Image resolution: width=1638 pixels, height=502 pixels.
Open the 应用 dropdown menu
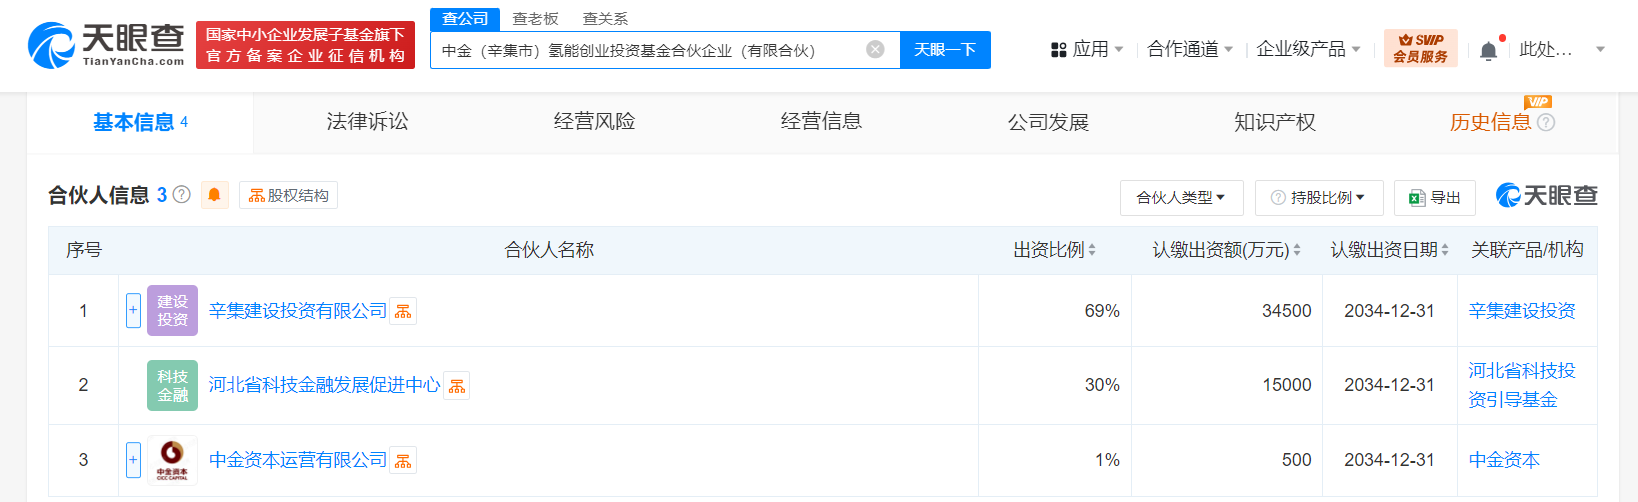tap(1087, 49)
